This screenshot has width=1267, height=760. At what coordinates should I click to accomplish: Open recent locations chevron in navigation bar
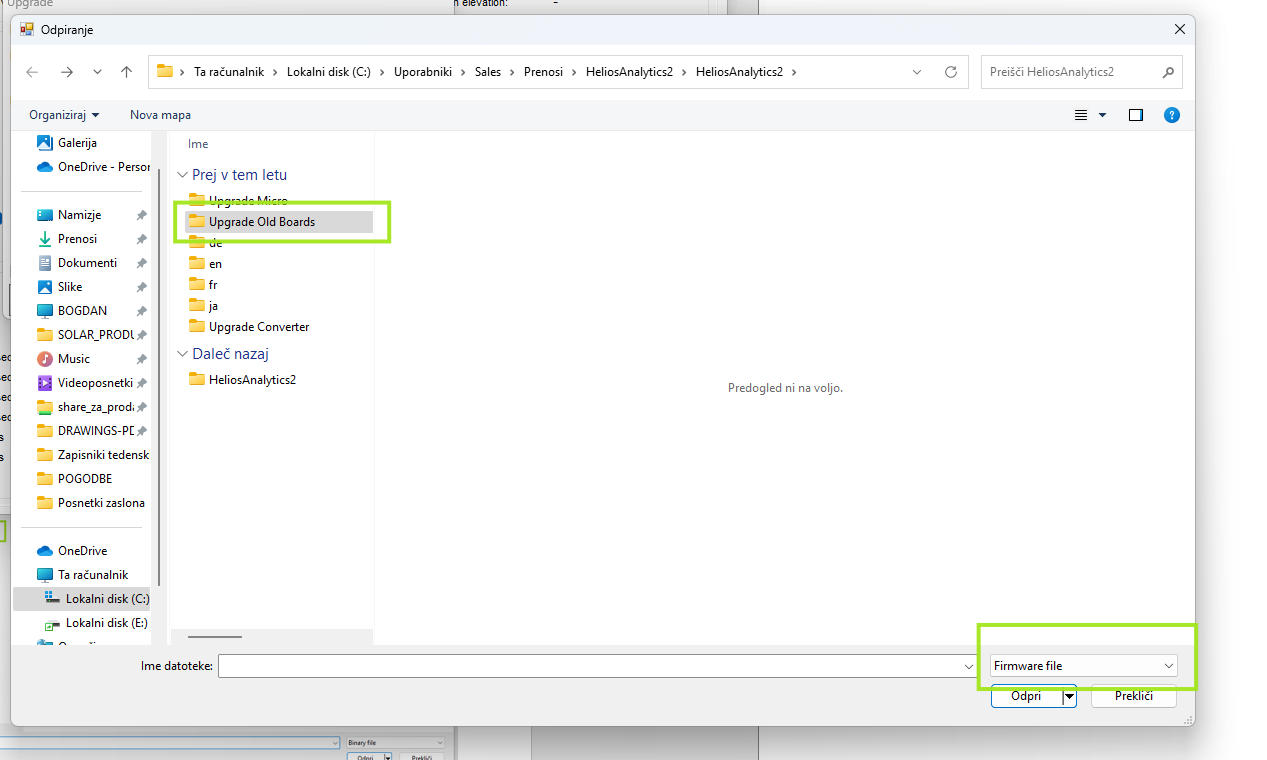[x=97, y=72]
